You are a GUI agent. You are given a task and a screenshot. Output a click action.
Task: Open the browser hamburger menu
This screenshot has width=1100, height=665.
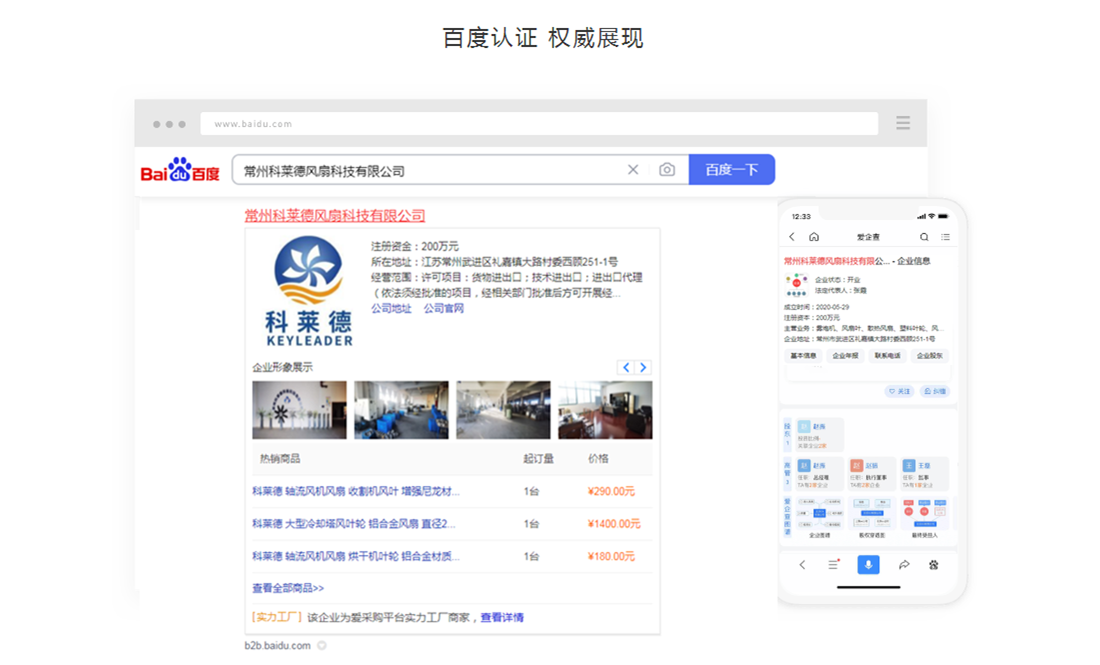click(903, 123)
